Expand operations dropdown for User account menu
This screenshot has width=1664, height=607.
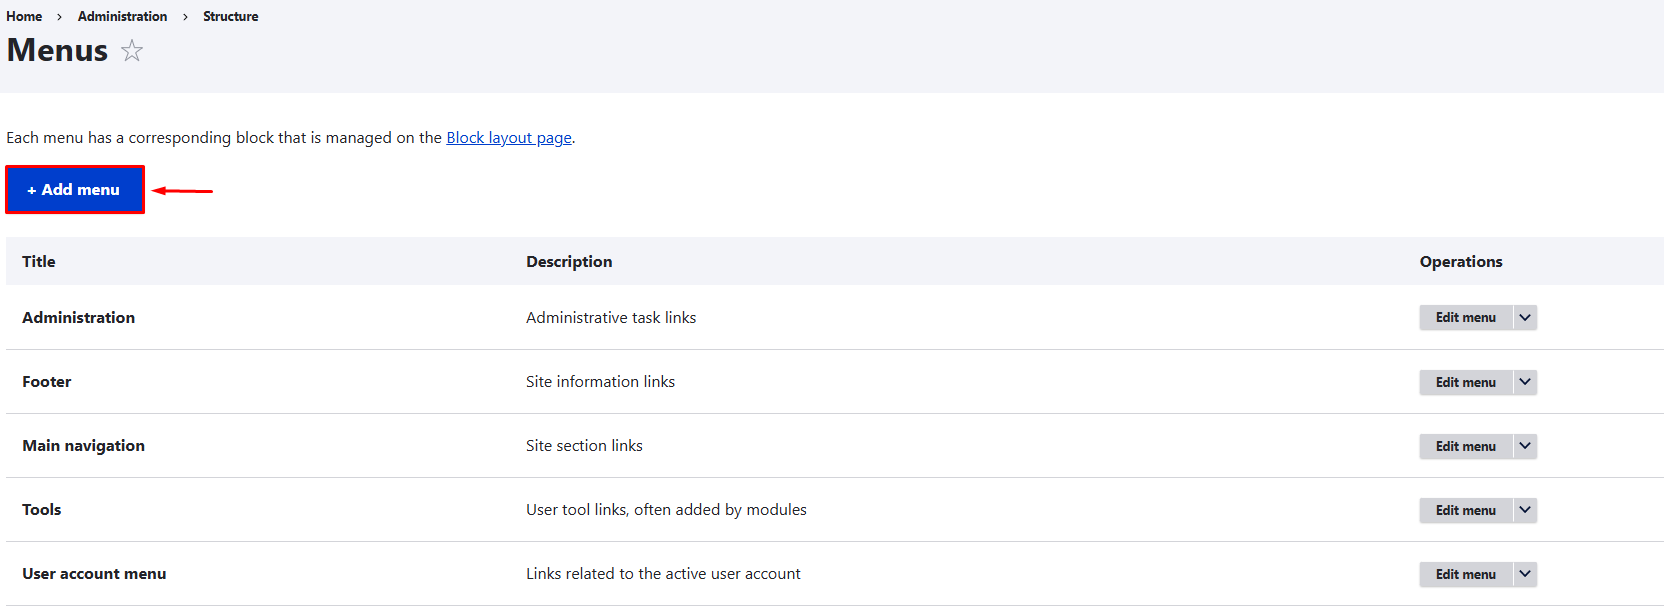[x=1525, y=574]
